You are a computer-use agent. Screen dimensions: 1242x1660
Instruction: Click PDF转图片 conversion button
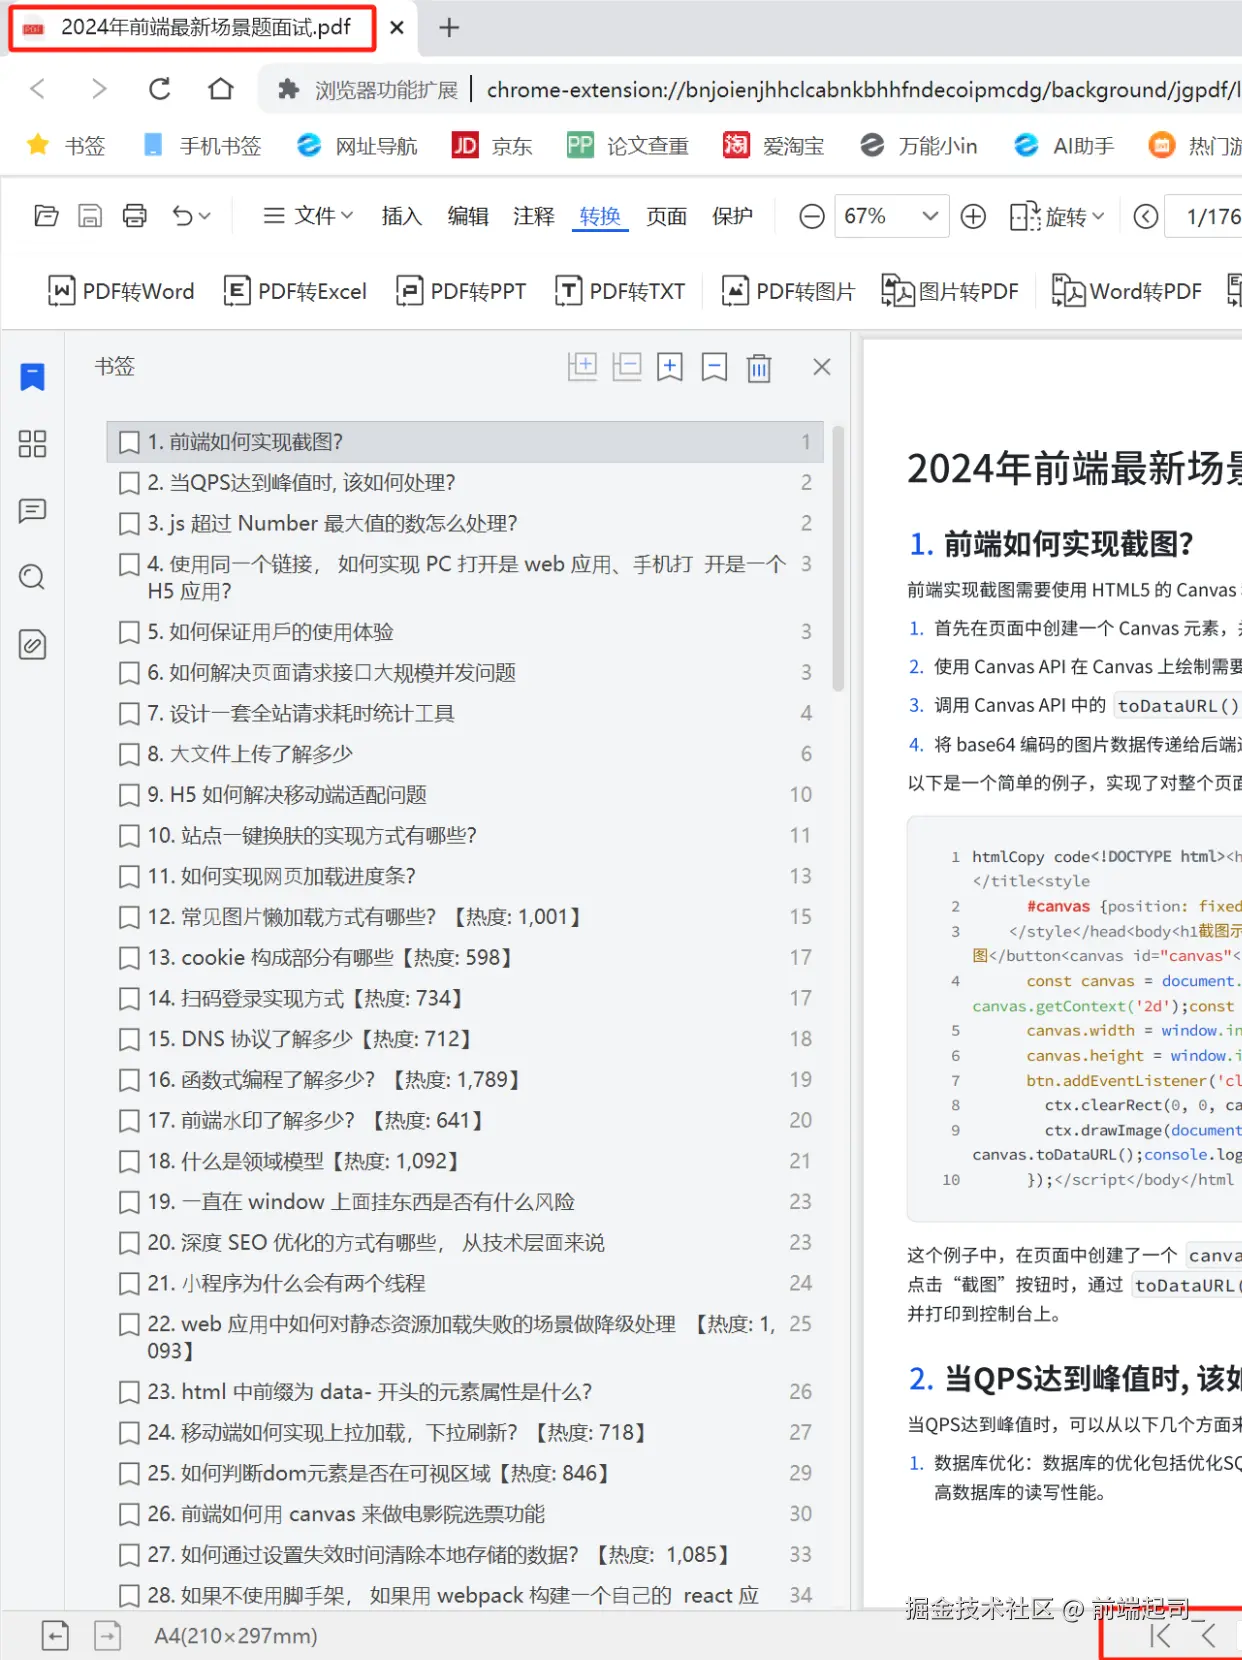coord(788,291)
